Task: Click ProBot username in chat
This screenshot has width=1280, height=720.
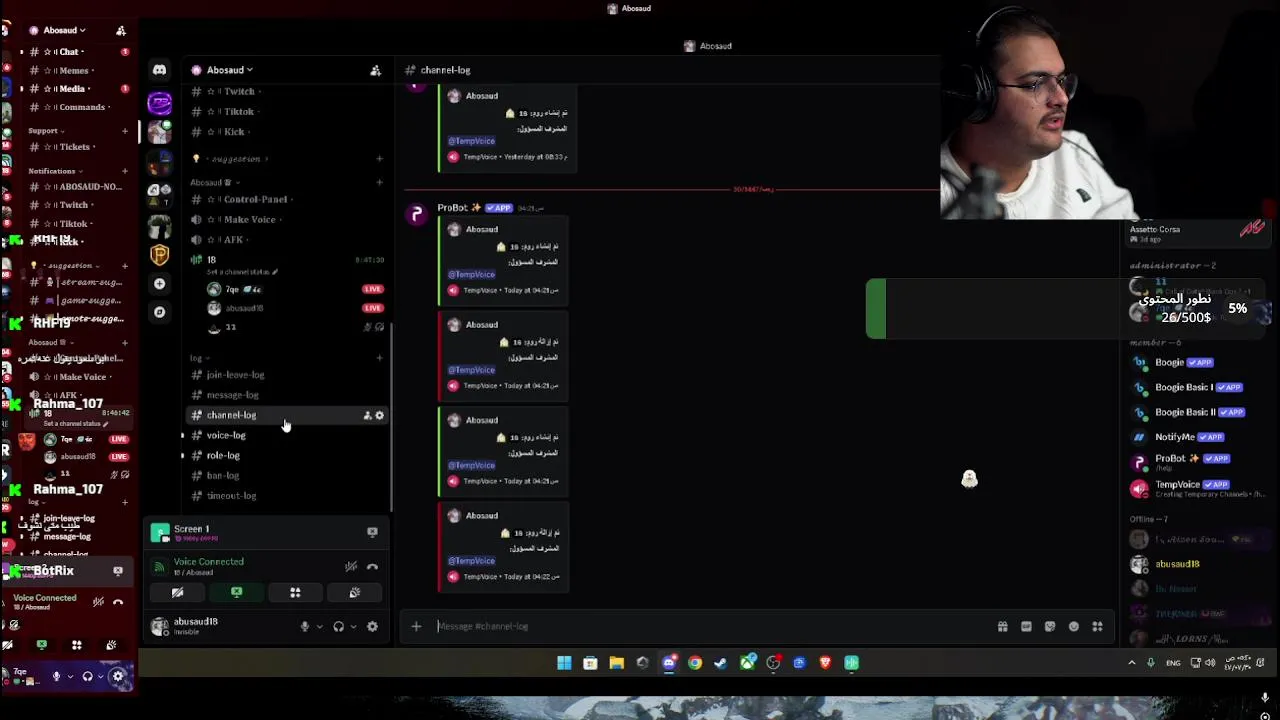Action: click(x=452, y=207)
